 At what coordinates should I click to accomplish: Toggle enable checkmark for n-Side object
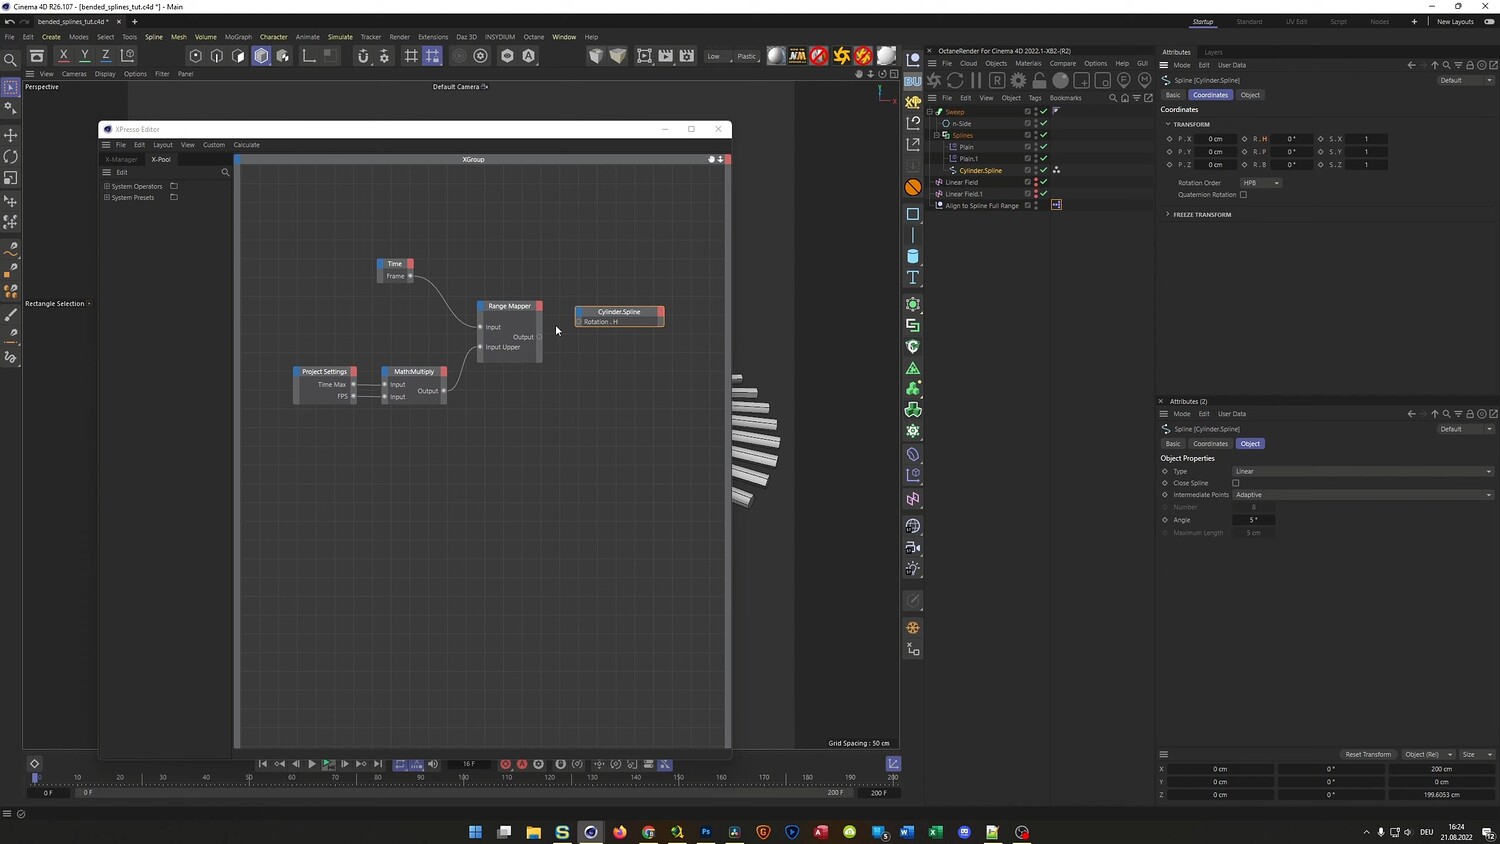click(x=1044, y=124)
